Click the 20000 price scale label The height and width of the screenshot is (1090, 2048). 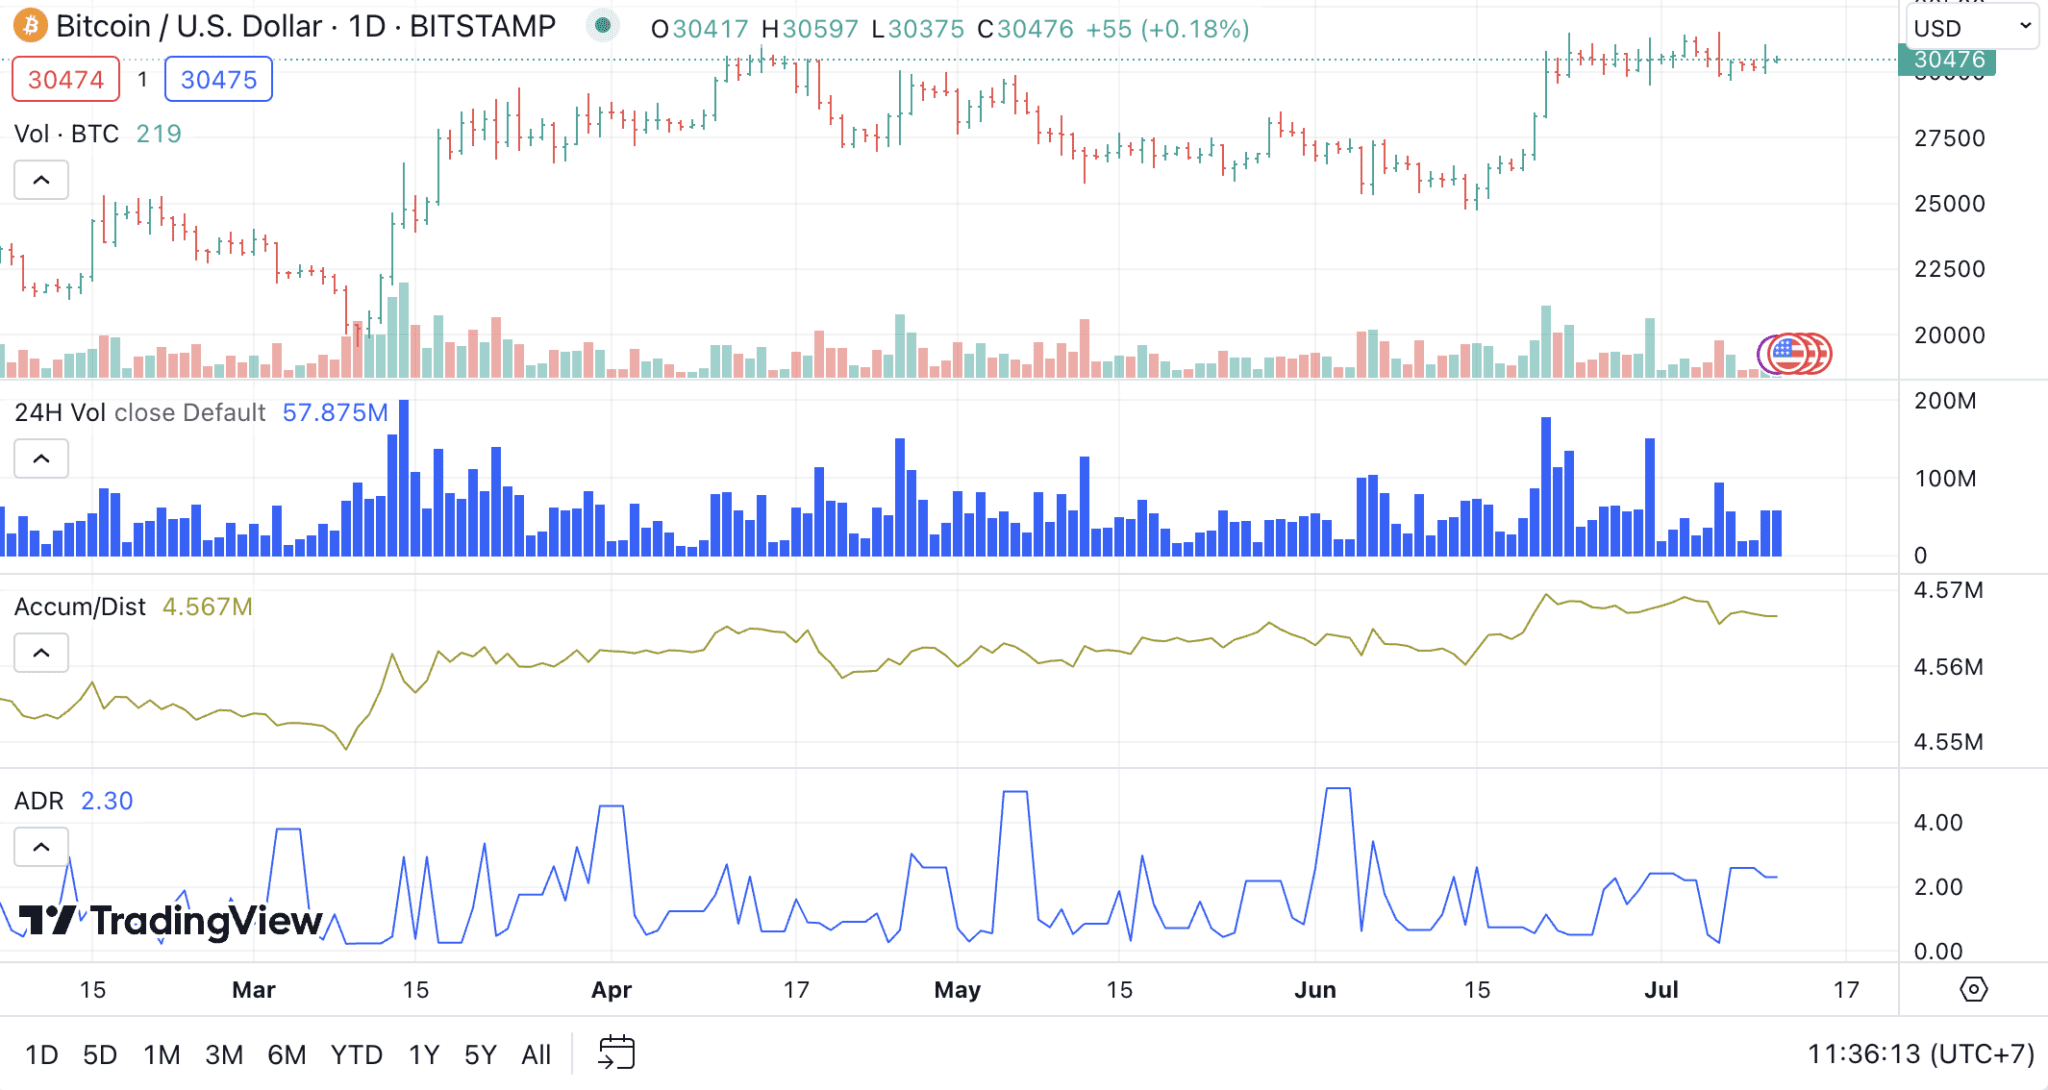1950,335
